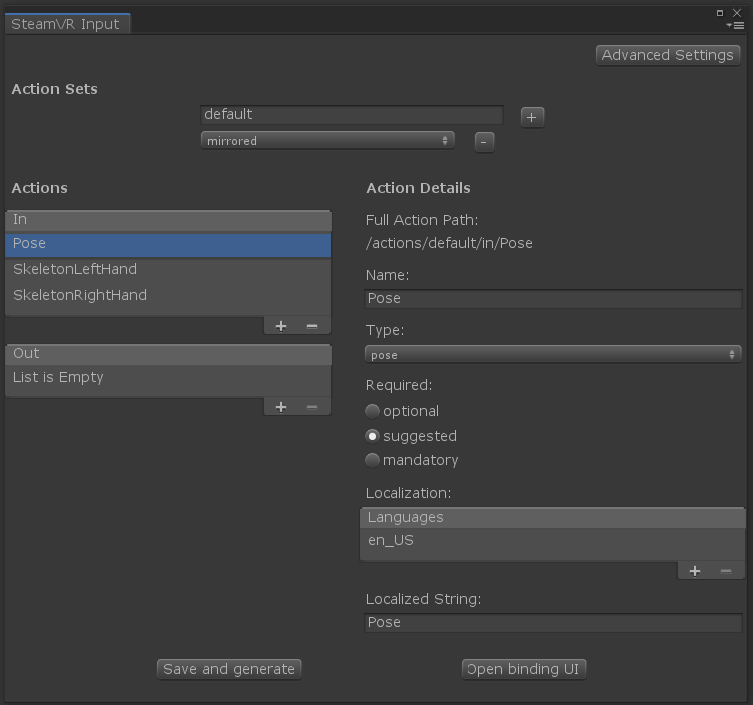Click the /actions/default/in/Pose path text
753x705 pixels.
(449, 243)
